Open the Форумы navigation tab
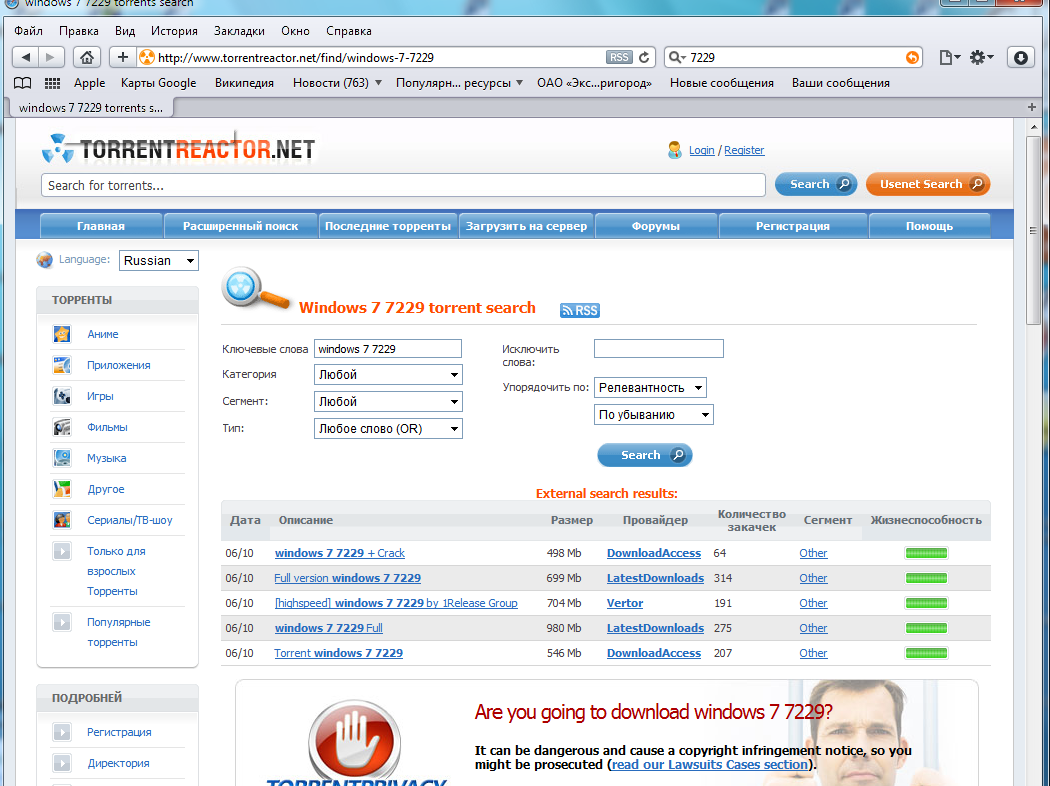 [x=656, y=226]
